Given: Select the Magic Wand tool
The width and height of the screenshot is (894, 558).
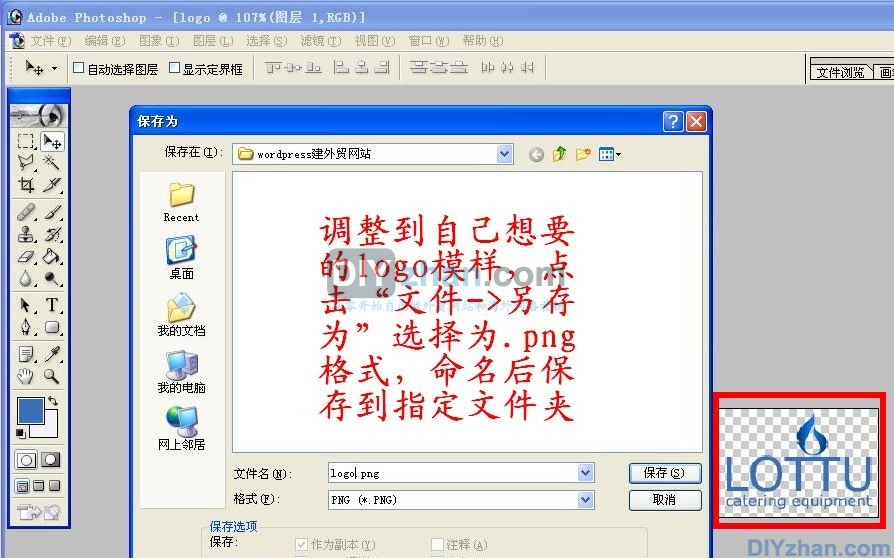Looking at the screenshot, I should coord(52,163).
